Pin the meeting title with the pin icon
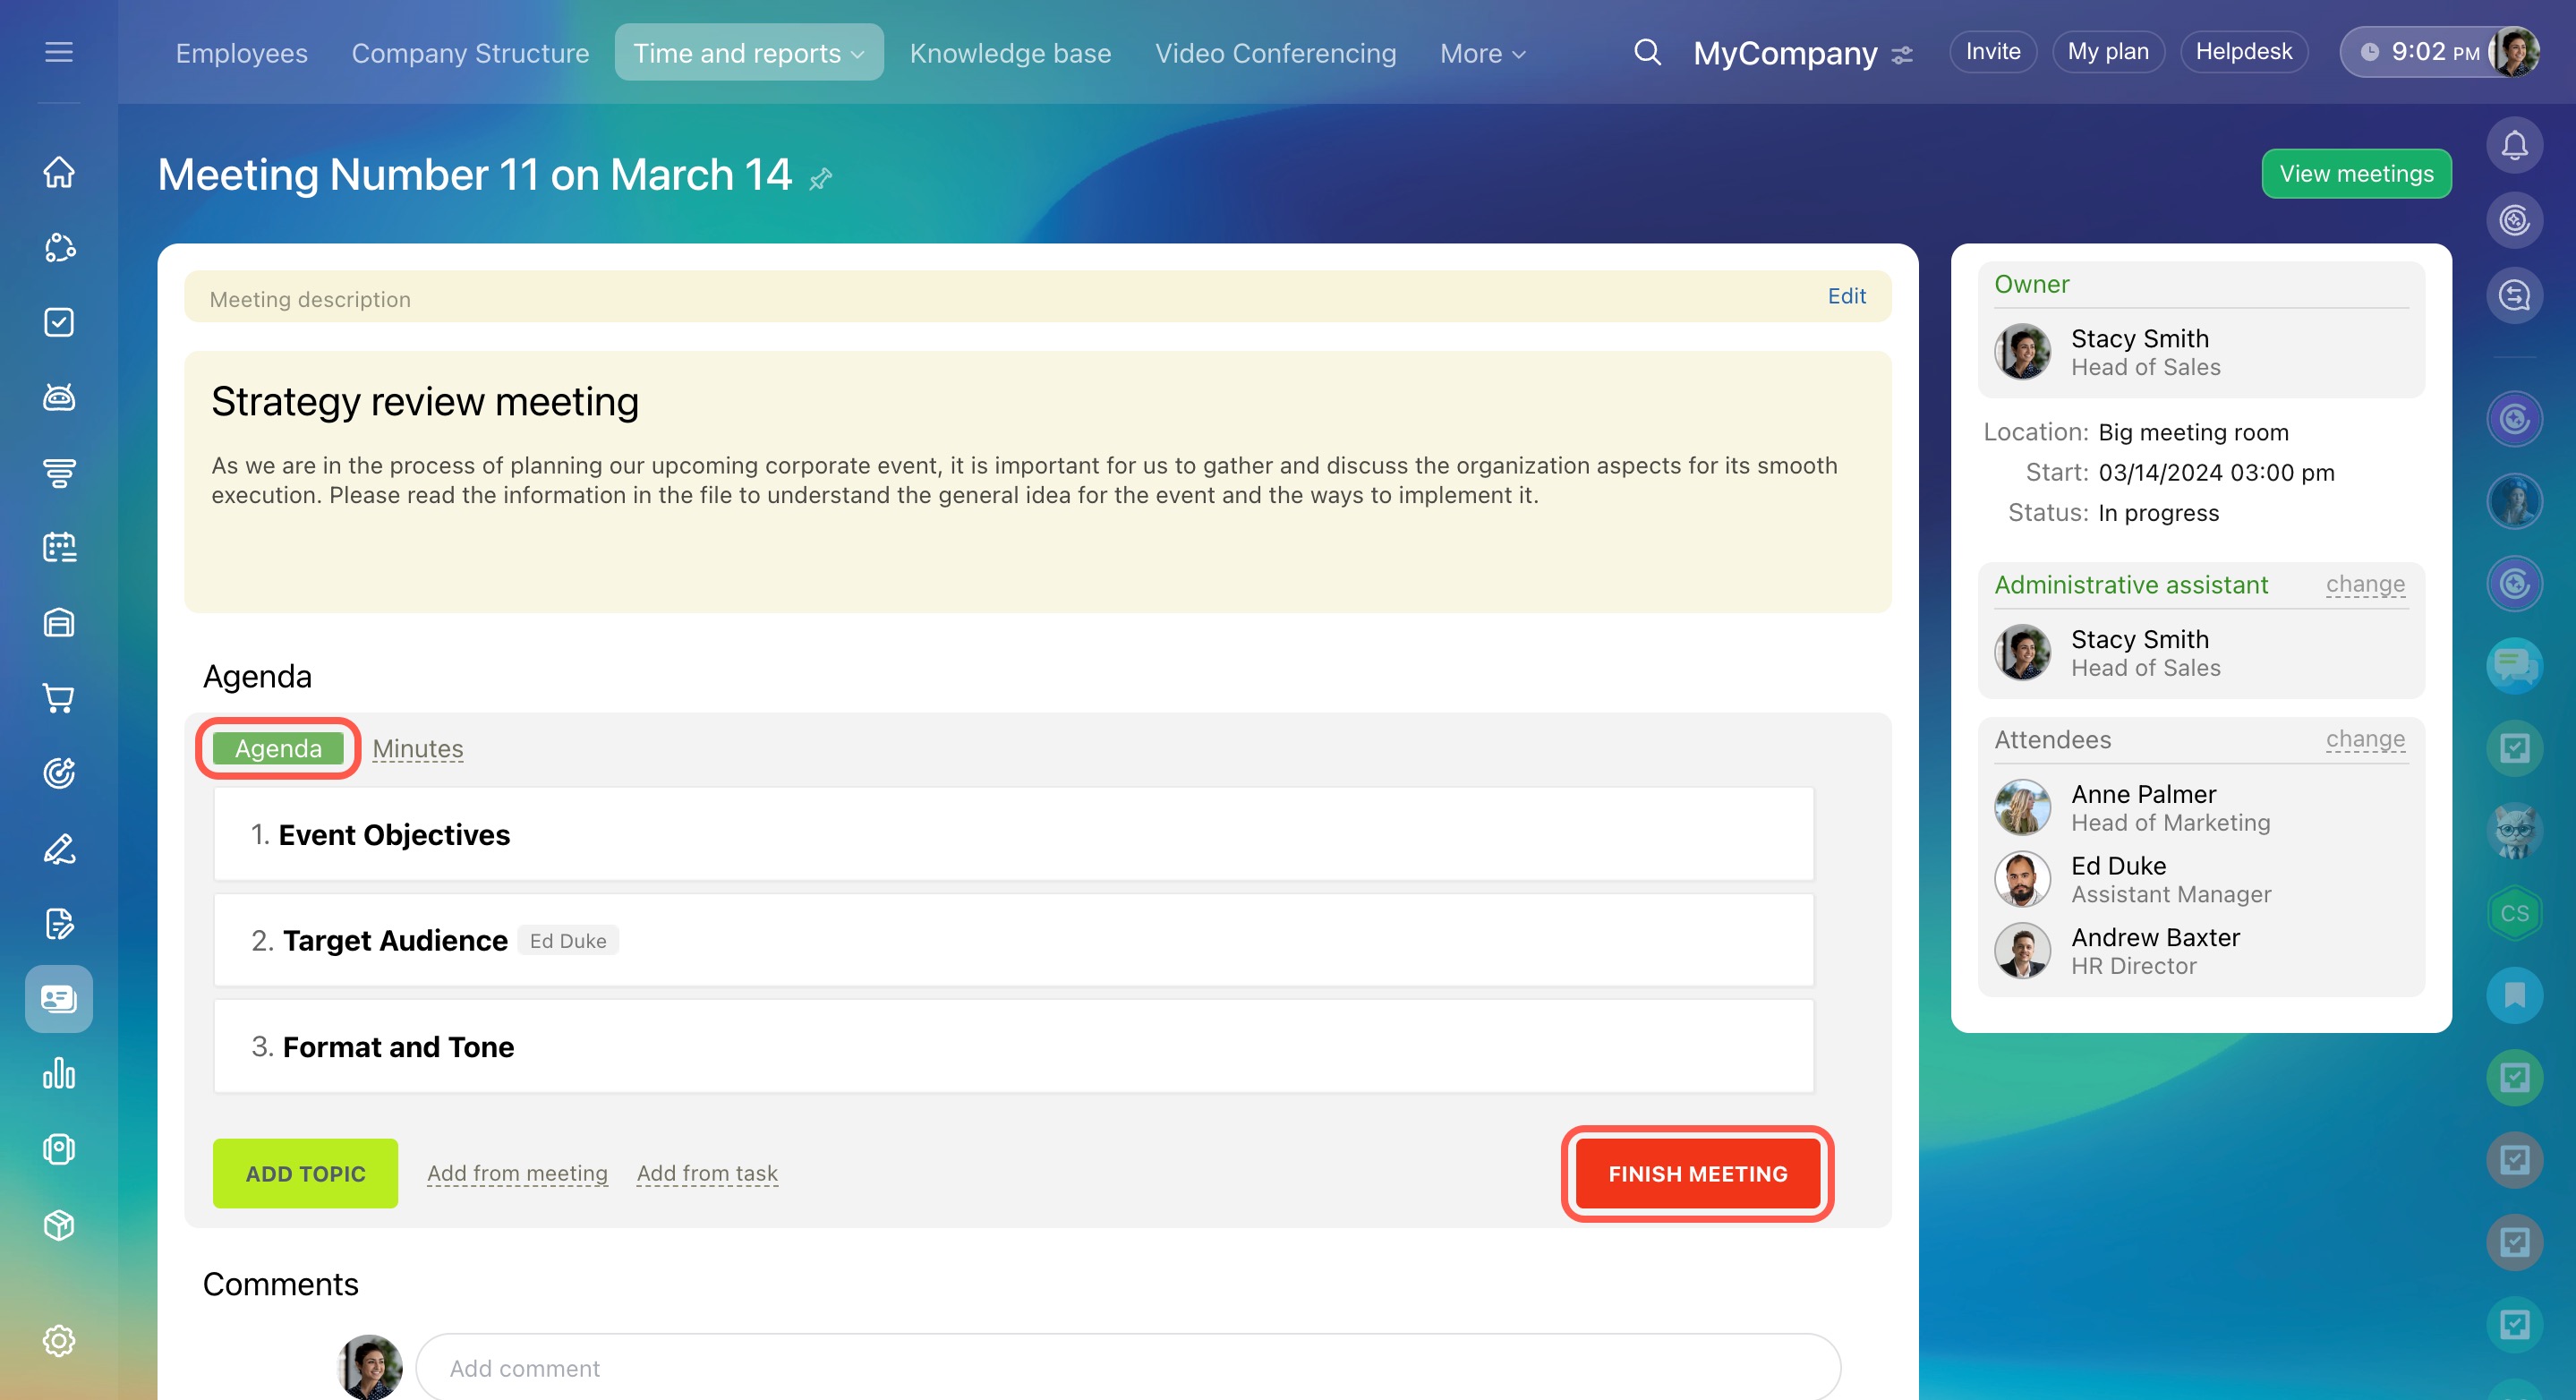 click(x=821, y=179)
